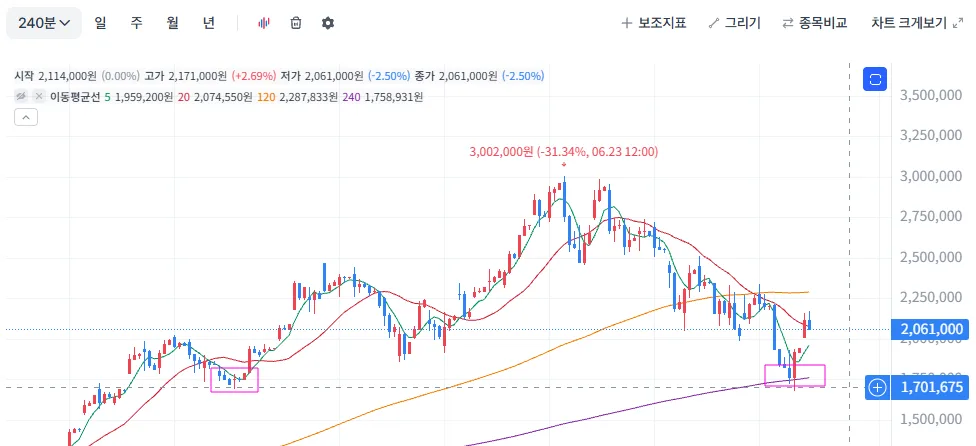Select the 년 (yearly) period
976x446 pixels.
209,23
